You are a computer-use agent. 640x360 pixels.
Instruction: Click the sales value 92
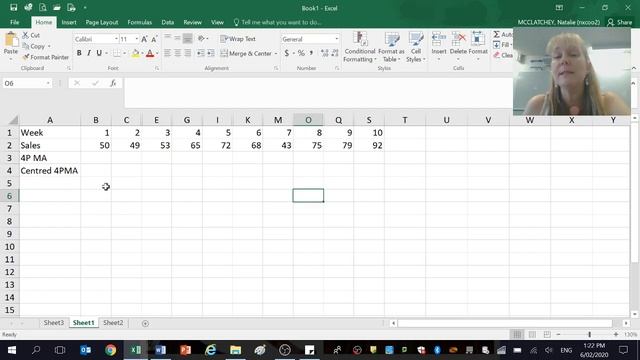[x=369, y=145]
